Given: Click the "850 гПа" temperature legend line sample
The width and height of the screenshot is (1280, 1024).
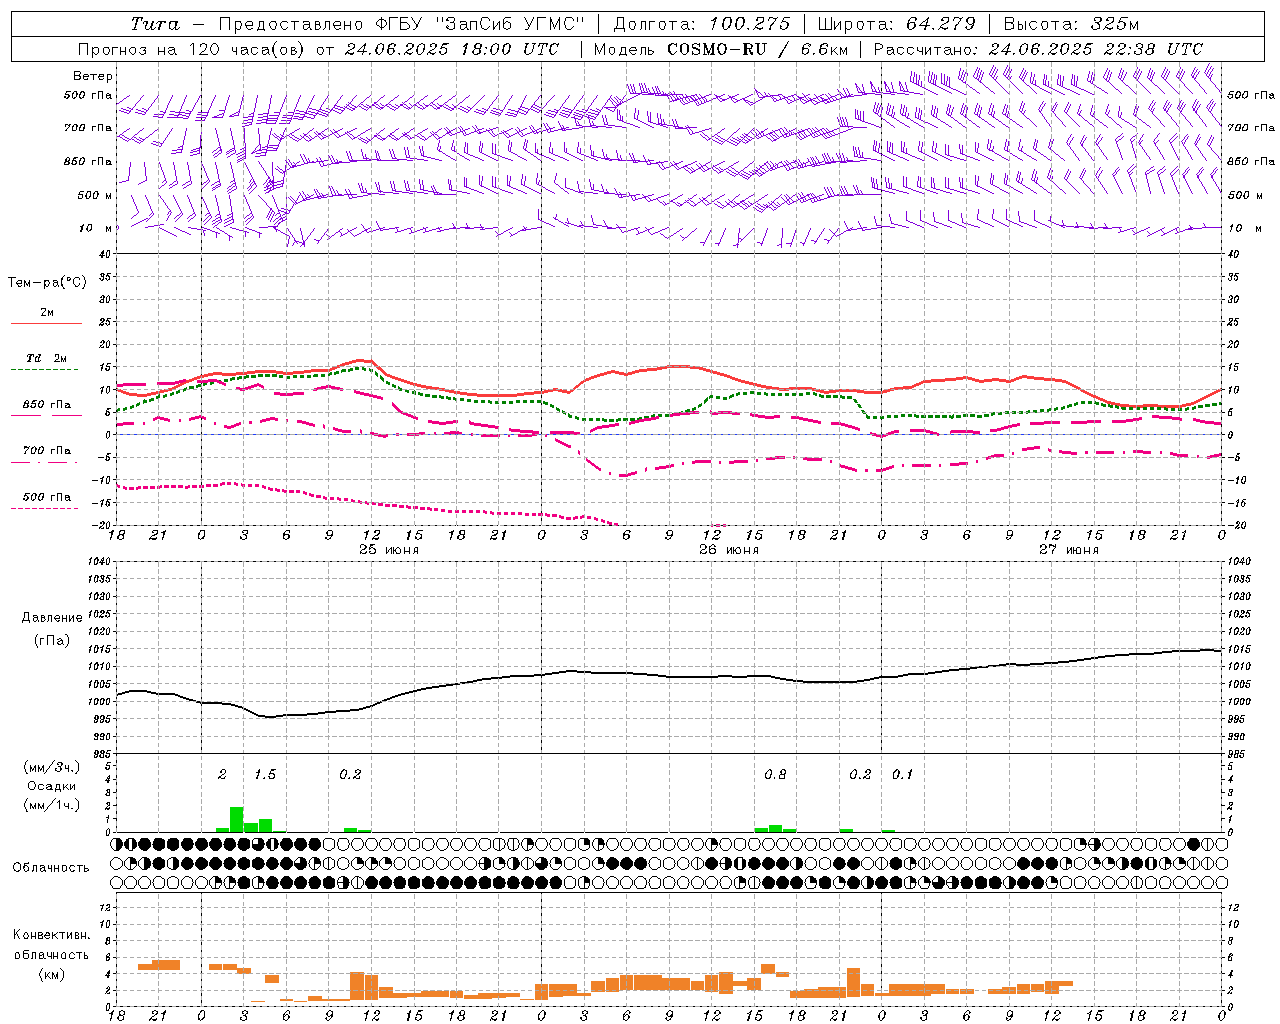Looking at the screenshot, I should (46, 415).
